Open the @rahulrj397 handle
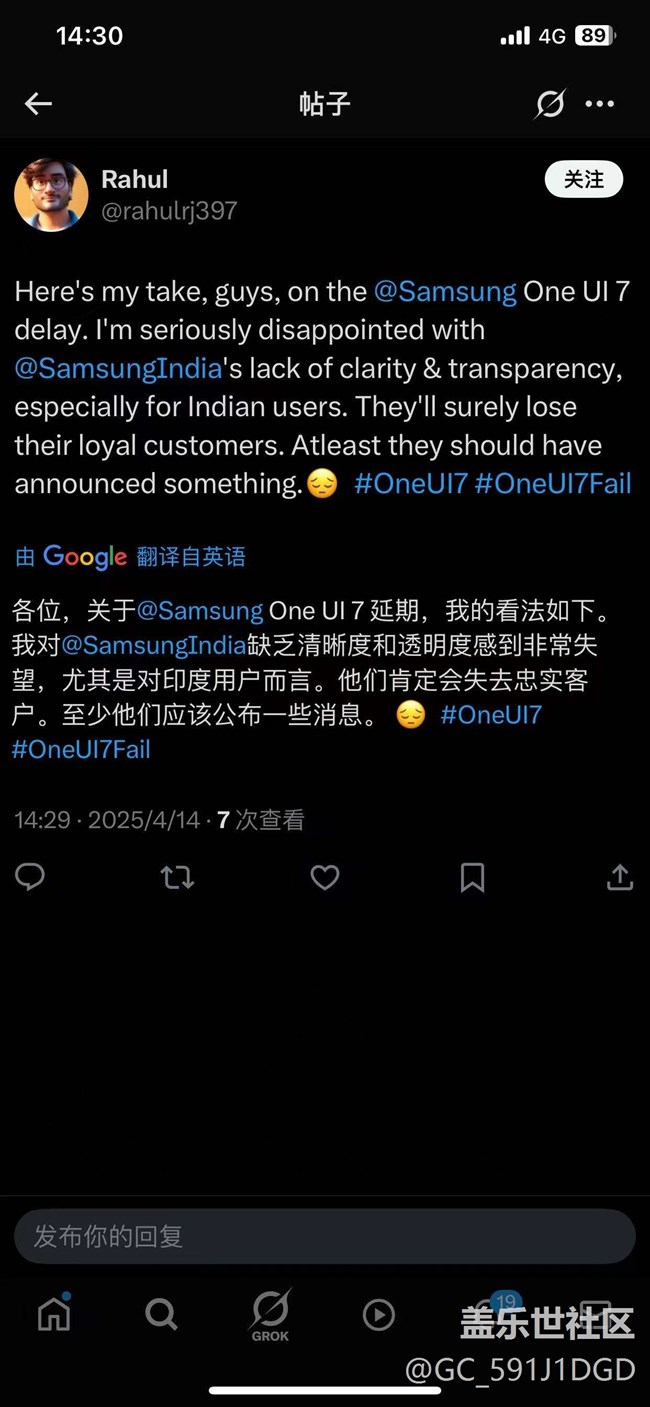Viewport: 650px width, 1407px height. tap(169, 210)
